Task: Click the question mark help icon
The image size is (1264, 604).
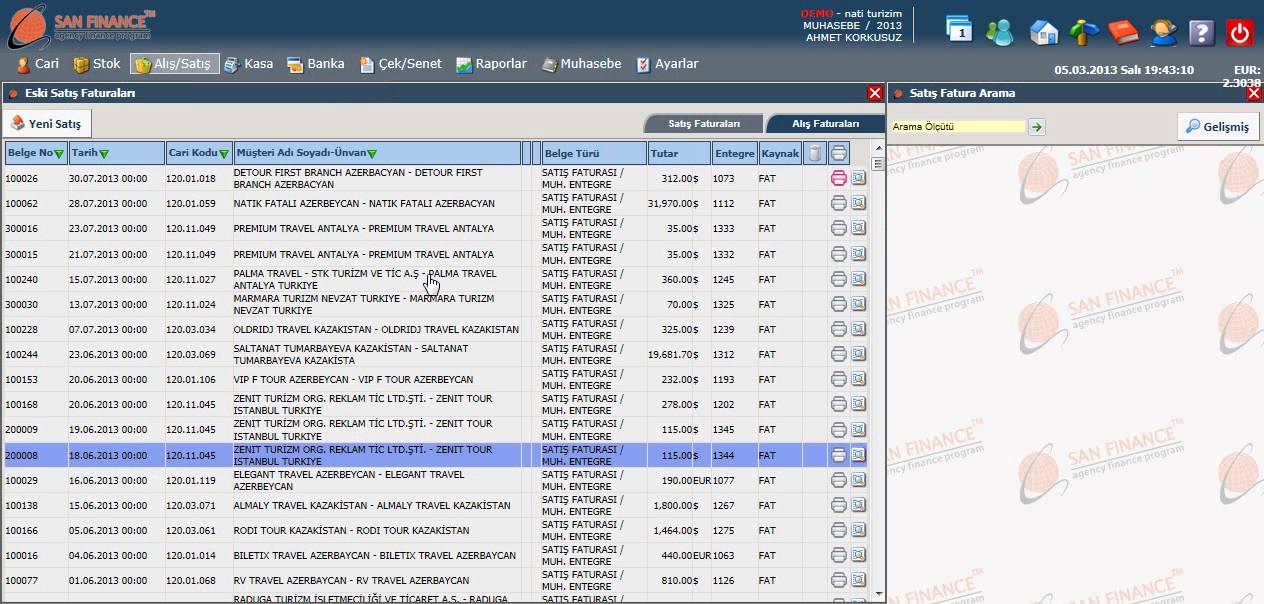Action: 1202,32
